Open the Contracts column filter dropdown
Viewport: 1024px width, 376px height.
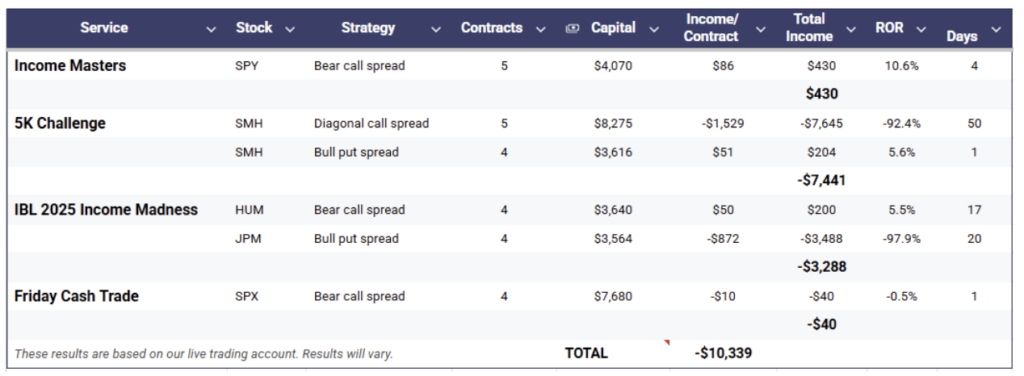point(541,29)
